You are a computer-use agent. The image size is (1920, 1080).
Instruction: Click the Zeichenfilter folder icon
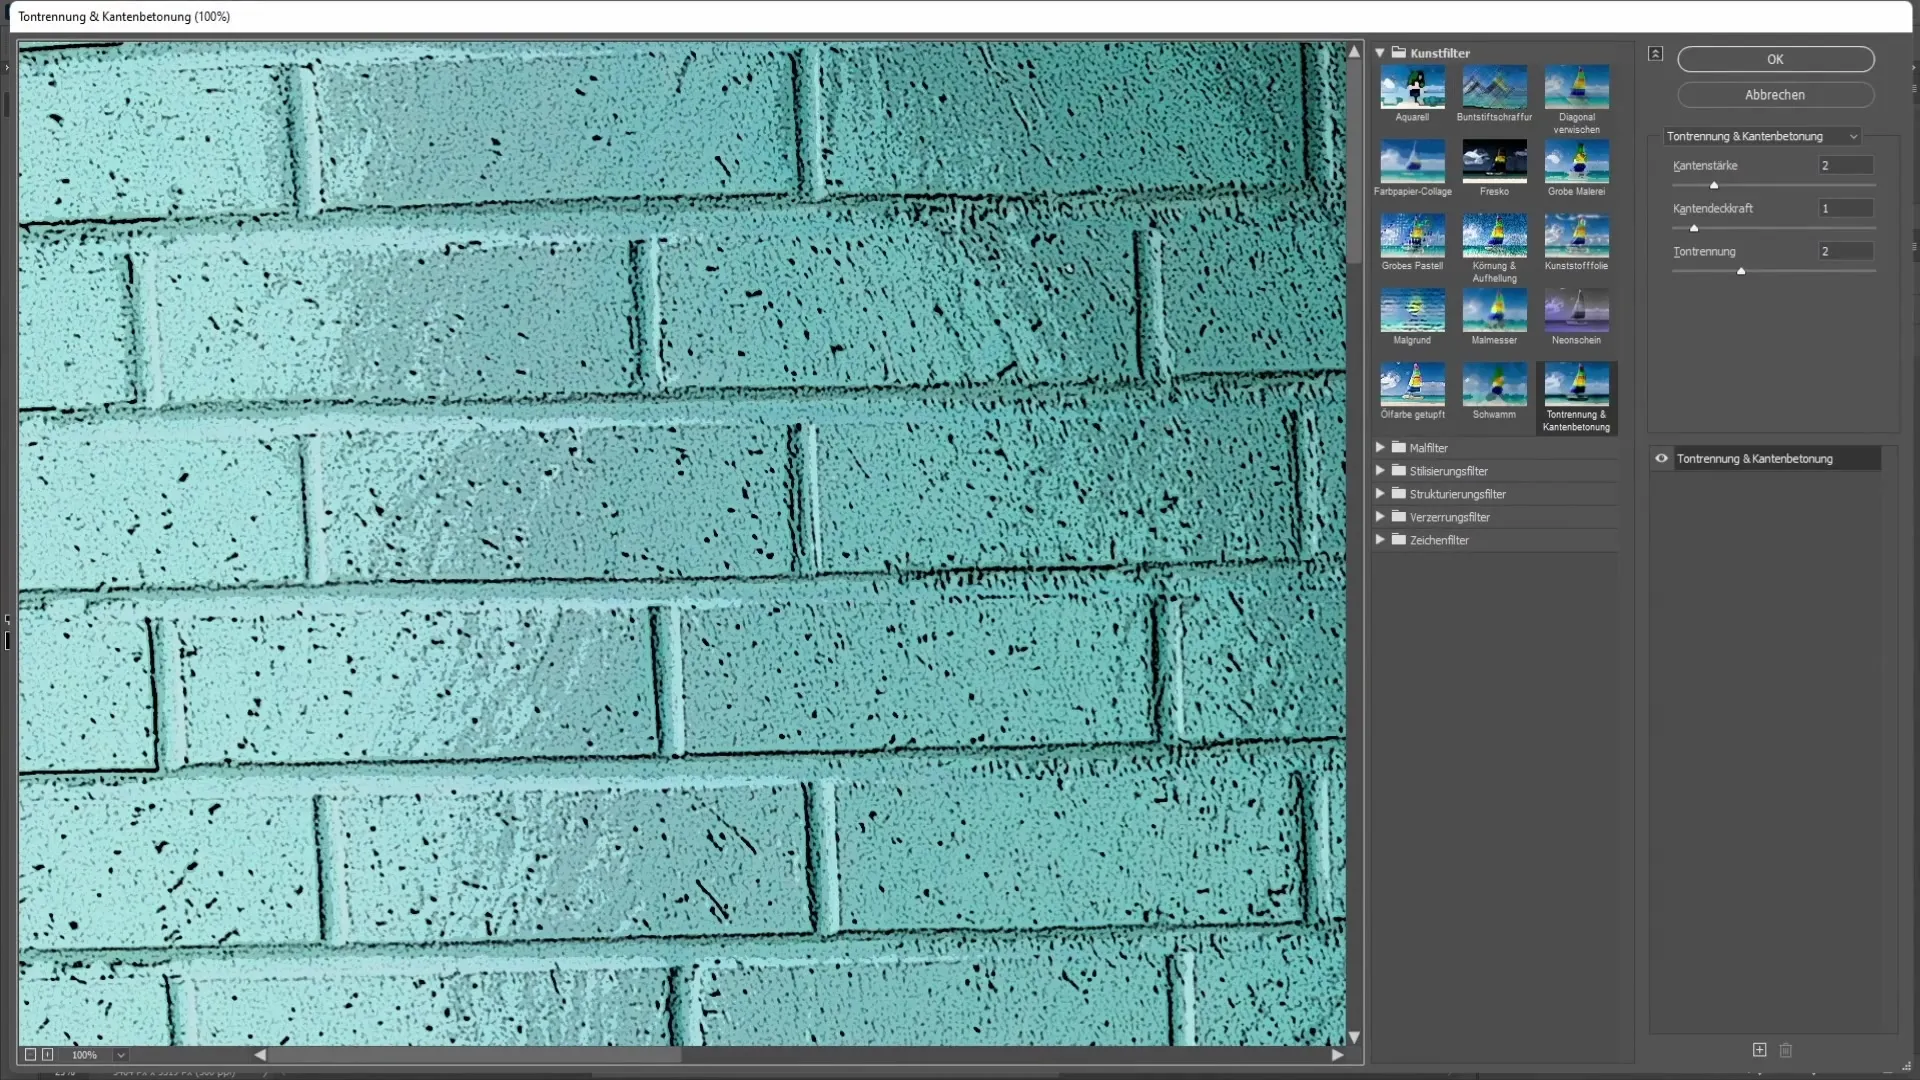[x=1399, y=539]
